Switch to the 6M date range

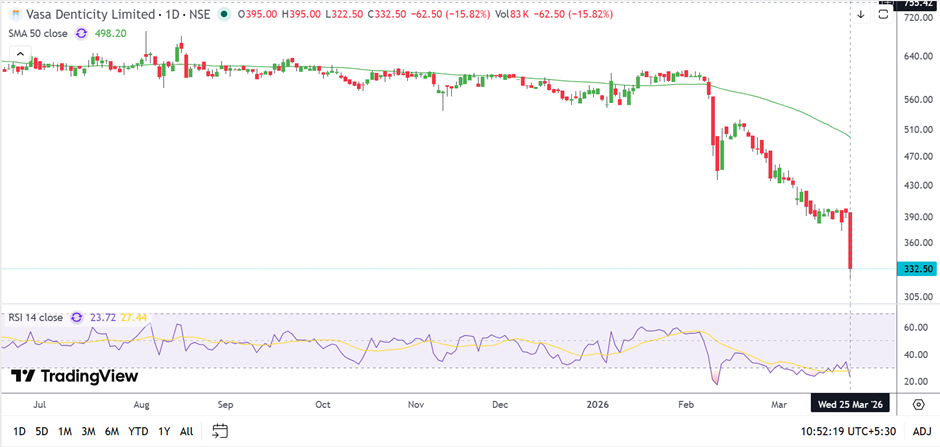point(112,431)
